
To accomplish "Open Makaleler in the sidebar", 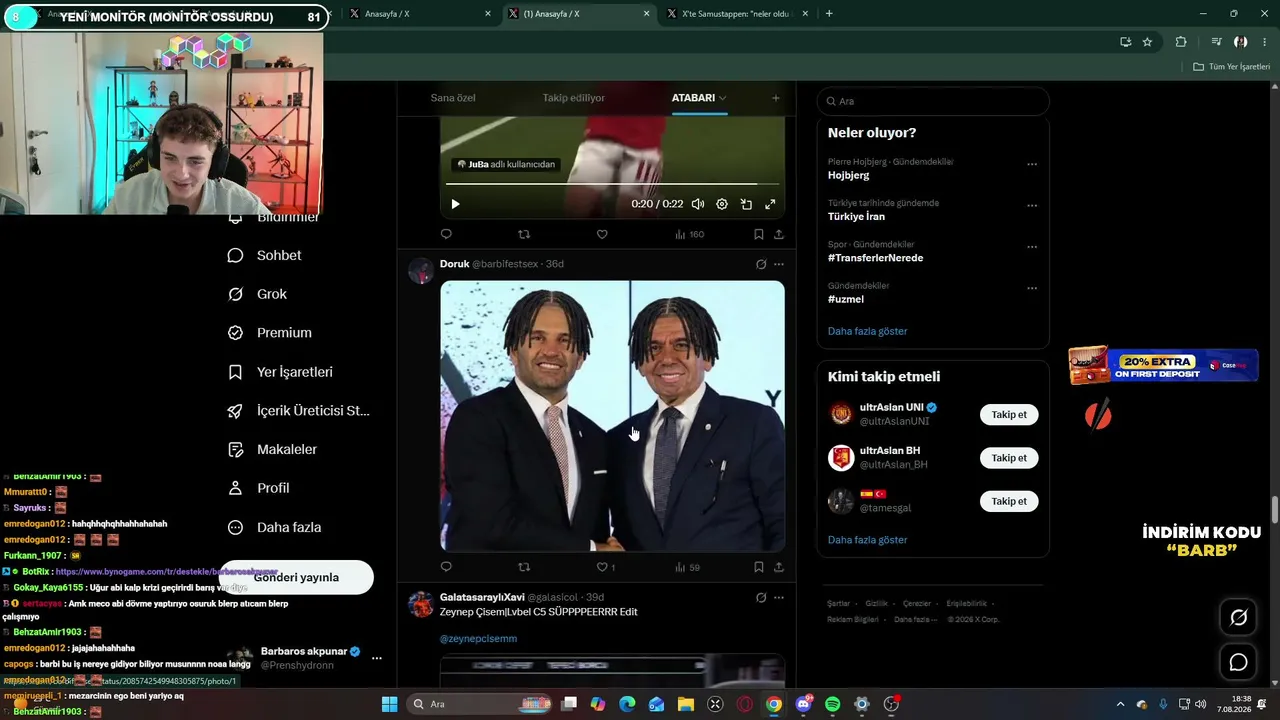I will tap(273, 450).
